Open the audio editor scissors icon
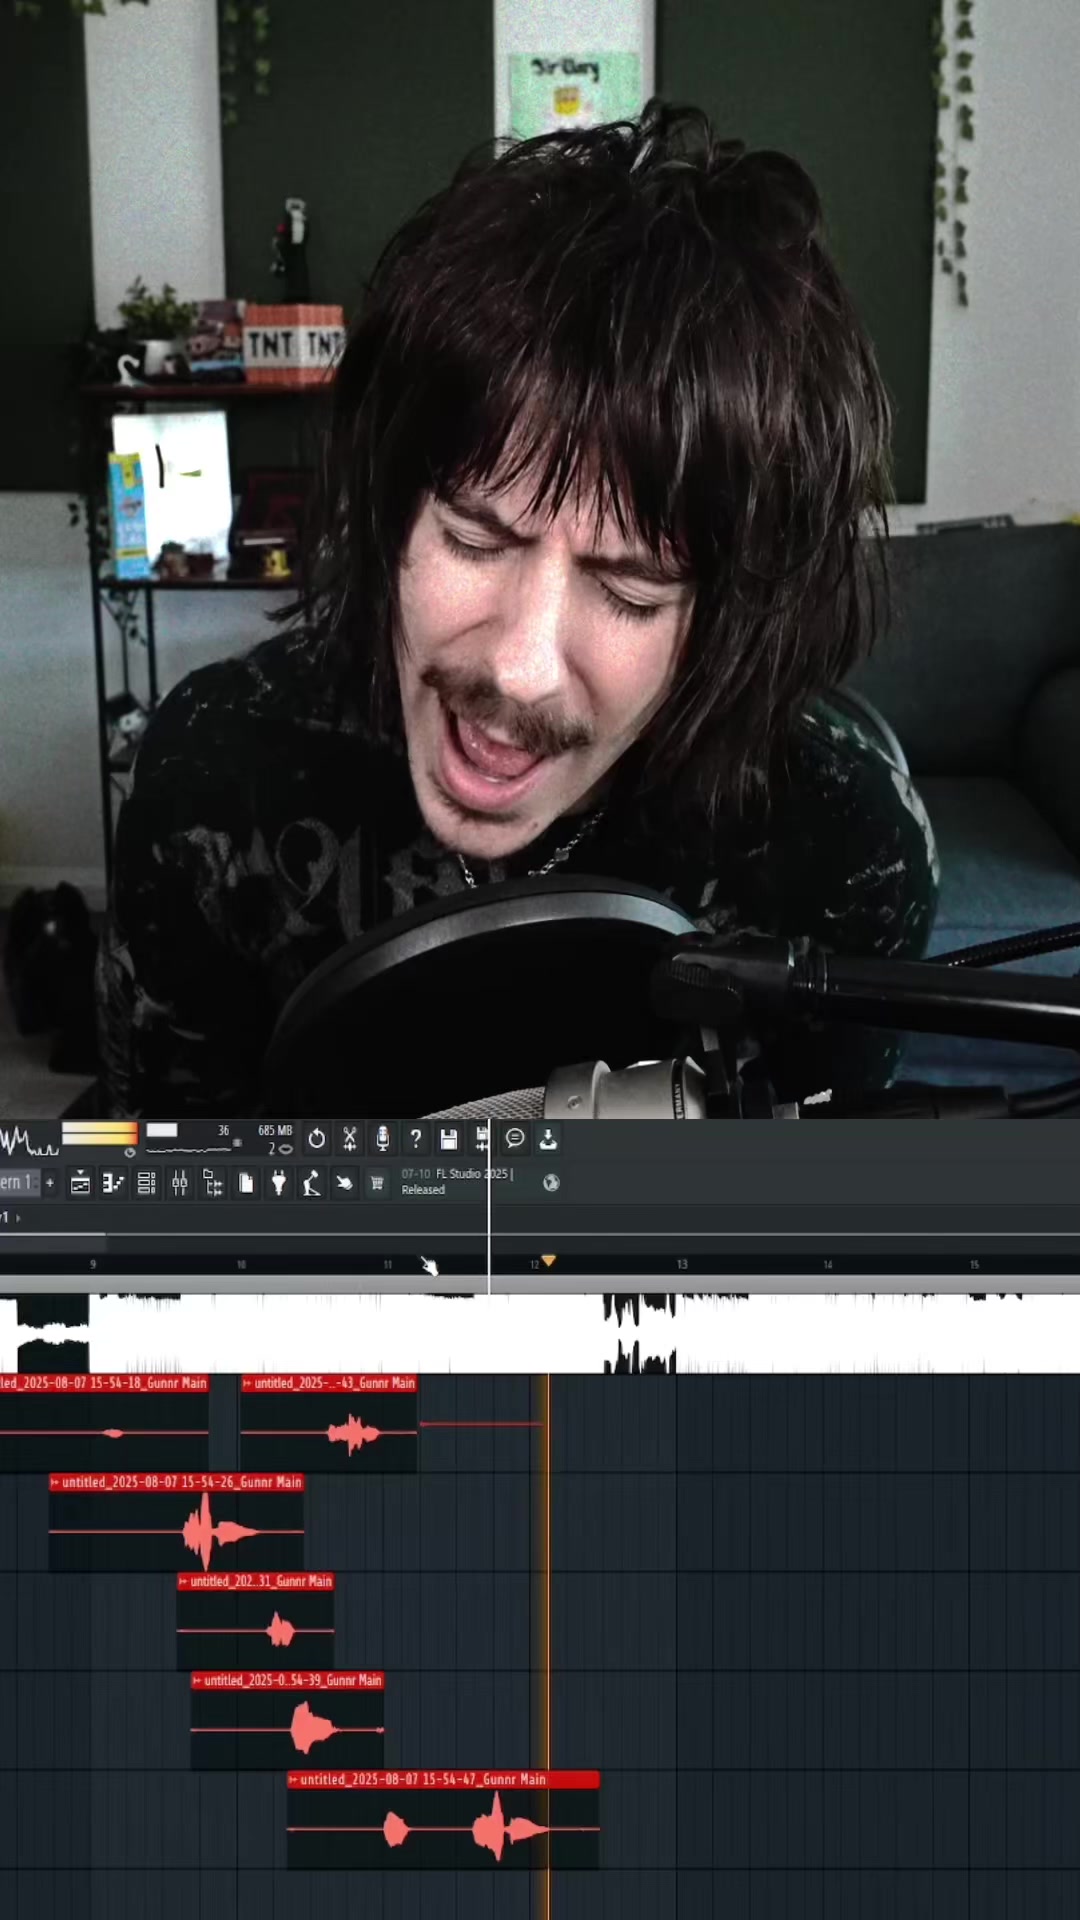 [x=350, y=1138]
